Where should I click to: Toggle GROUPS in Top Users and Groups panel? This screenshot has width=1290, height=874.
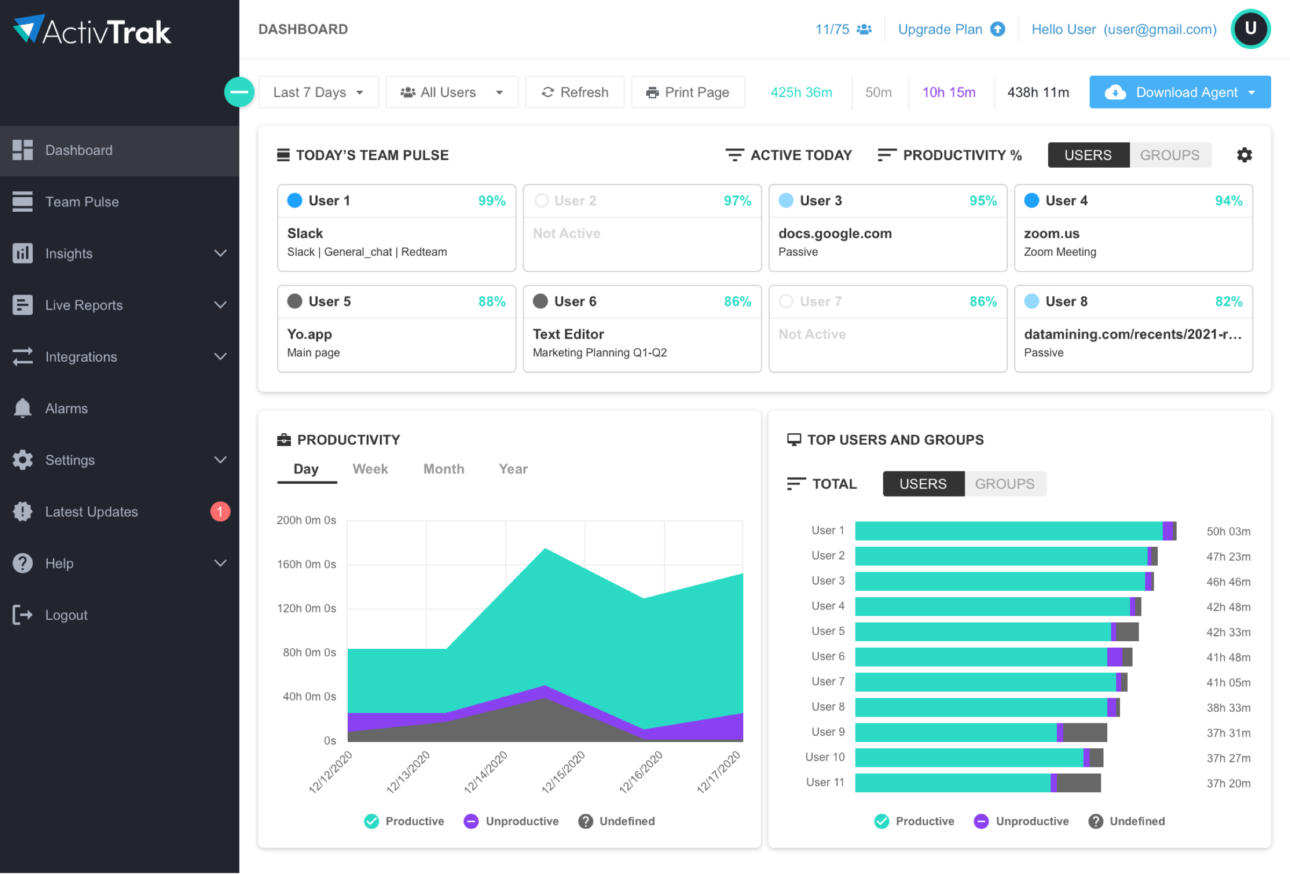click(x=1004, y=483)
